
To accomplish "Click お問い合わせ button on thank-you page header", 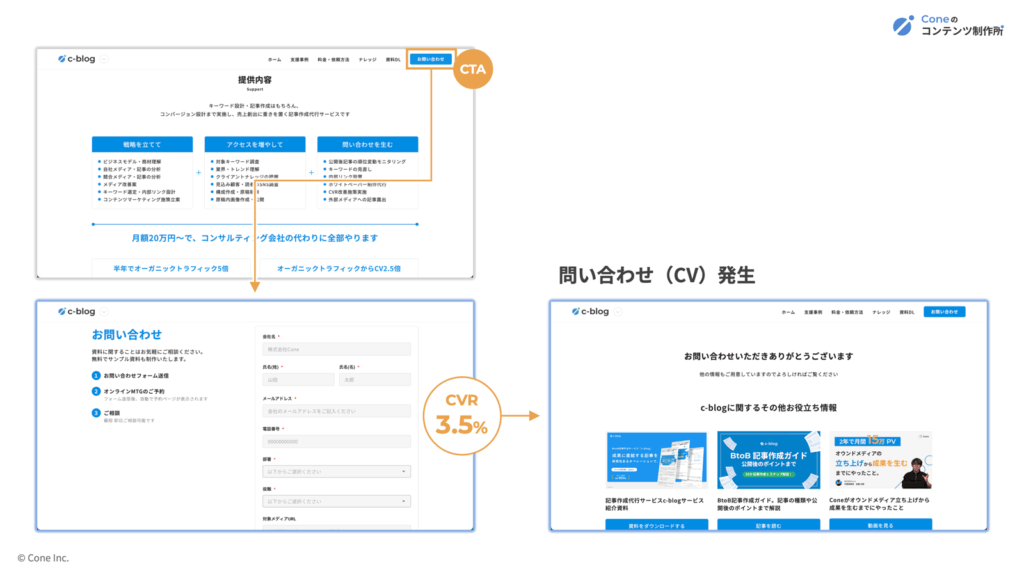I will (x=944, y=312).
